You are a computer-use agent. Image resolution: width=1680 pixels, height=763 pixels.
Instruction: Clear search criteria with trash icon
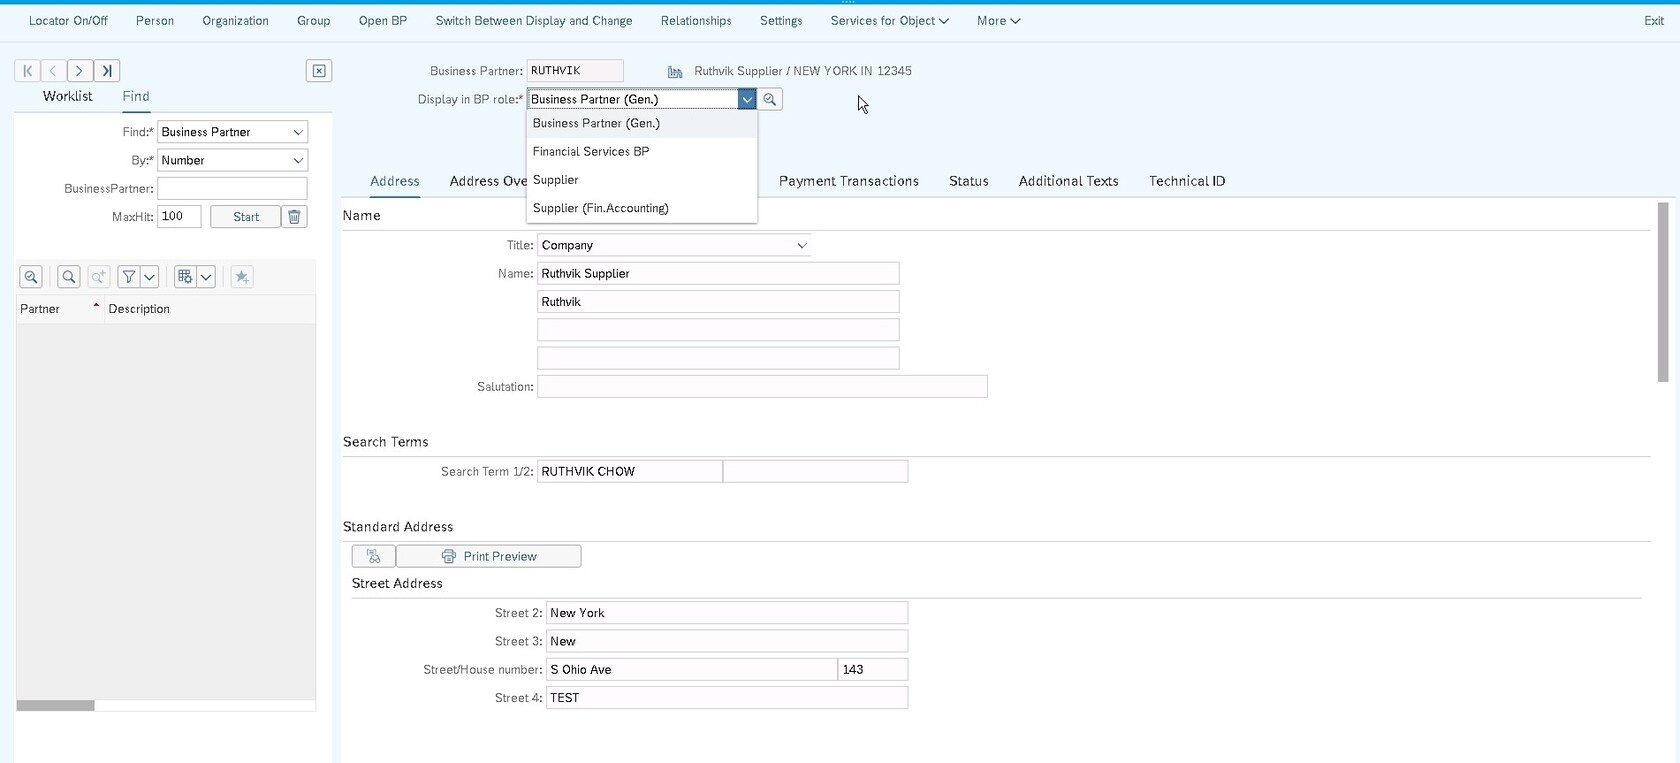[x=294, y=217]
